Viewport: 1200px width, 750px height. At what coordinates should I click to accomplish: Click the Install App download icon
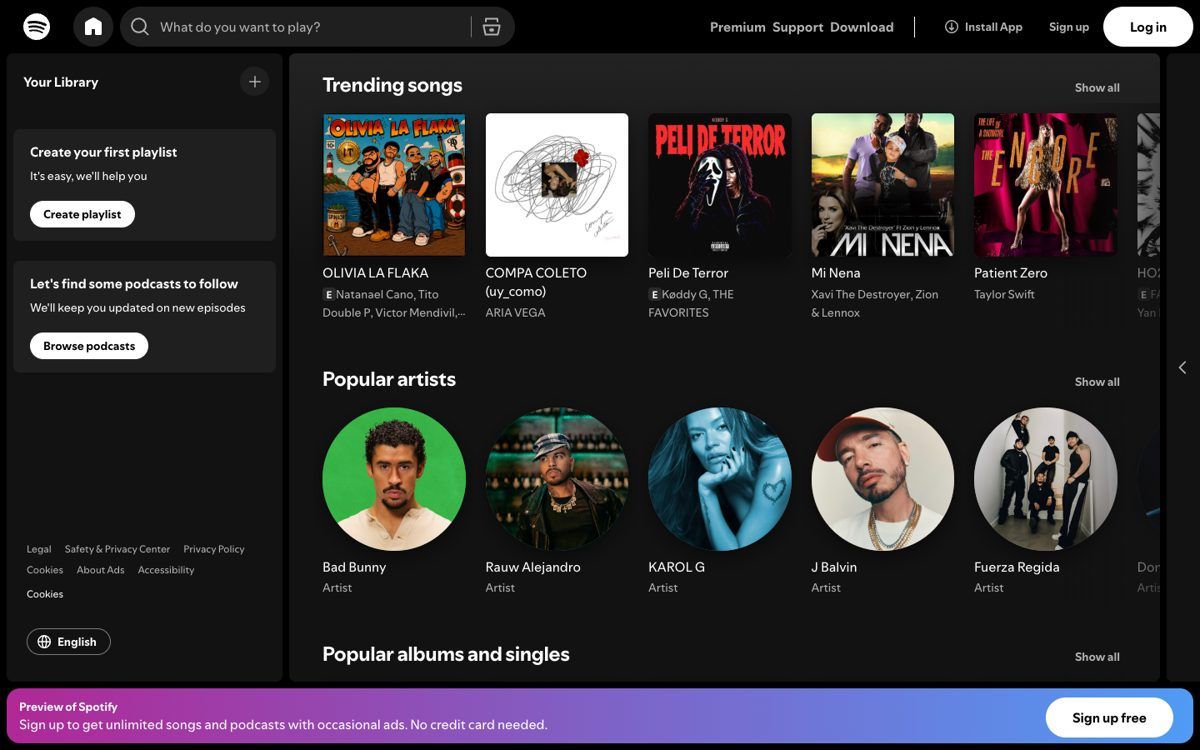point(951,27)
